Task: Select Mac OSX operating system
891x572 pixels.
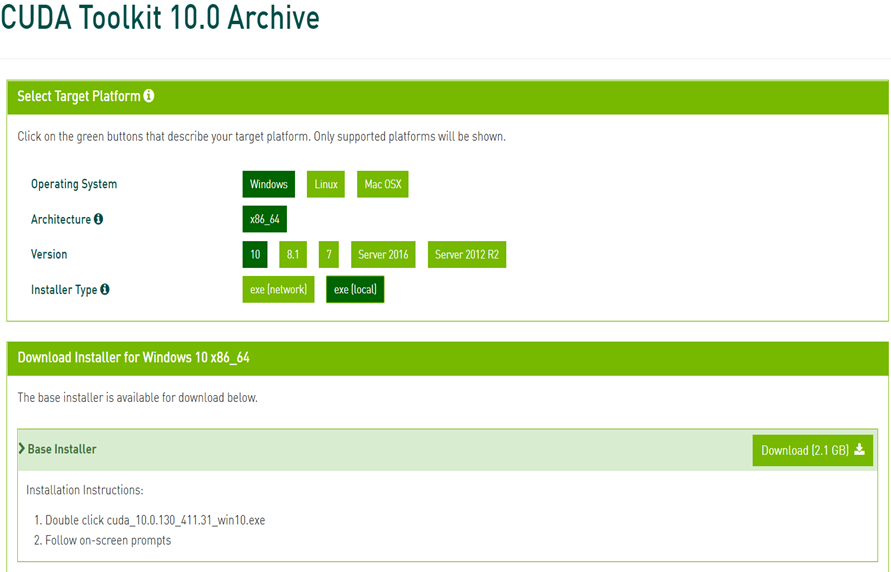Action: [x=382, y=184]
